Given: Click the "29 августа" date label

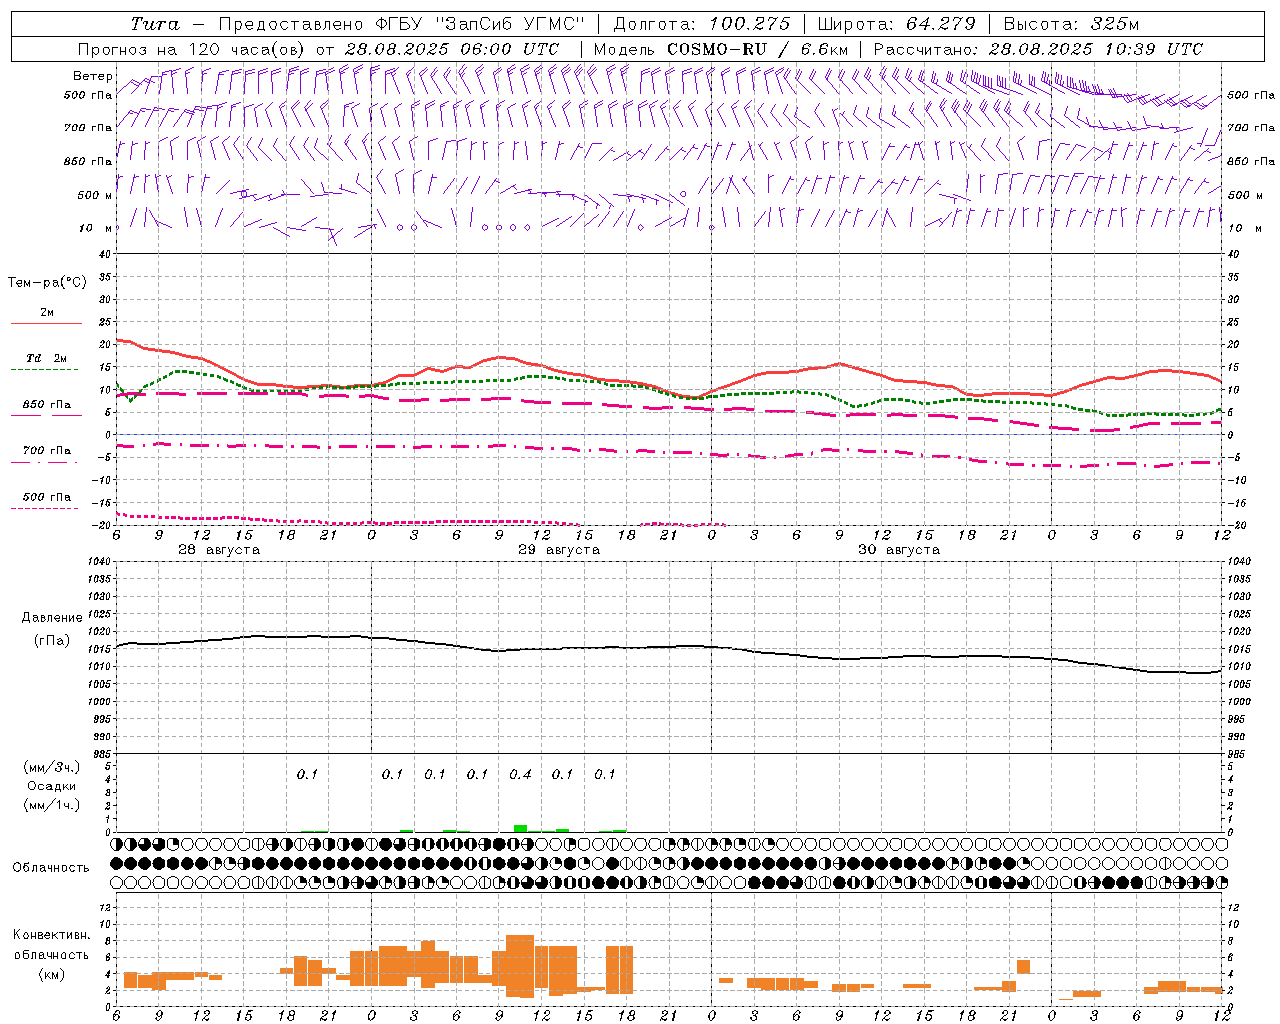Looking at the screenshot, I should pyautogui.click(x=559, y=550).
